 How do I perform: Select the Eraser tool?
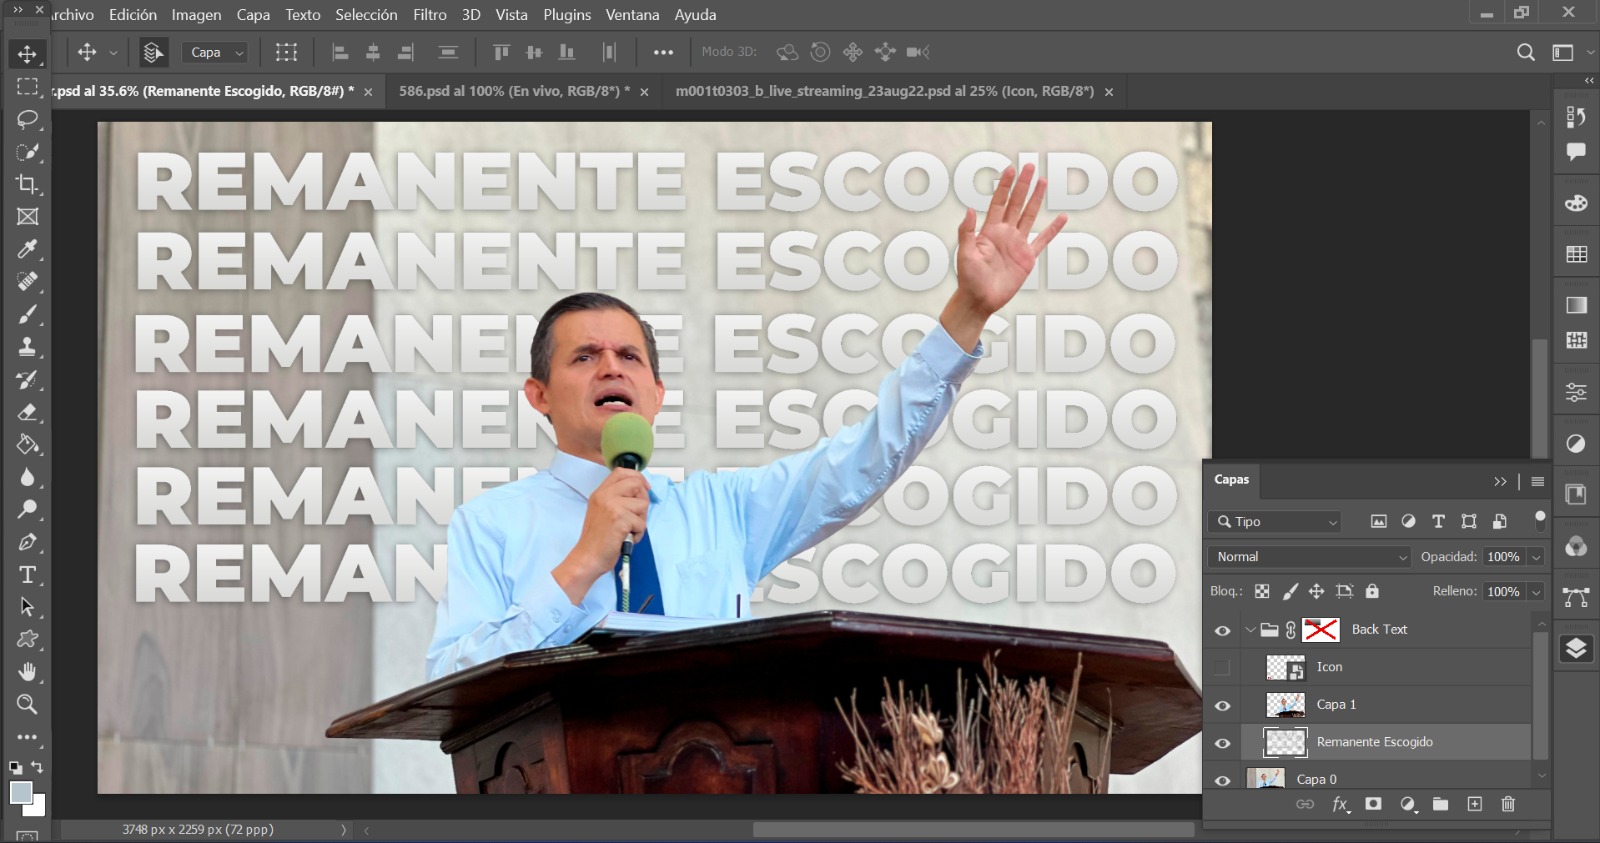pyautogui.click(x=27, y=412)
